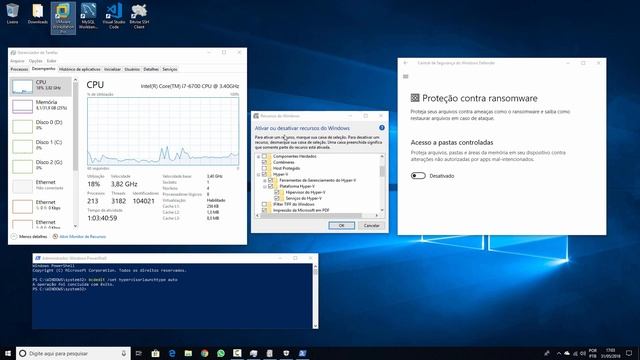Launch Microsoft Edge from the taskbar

(172, 353)
